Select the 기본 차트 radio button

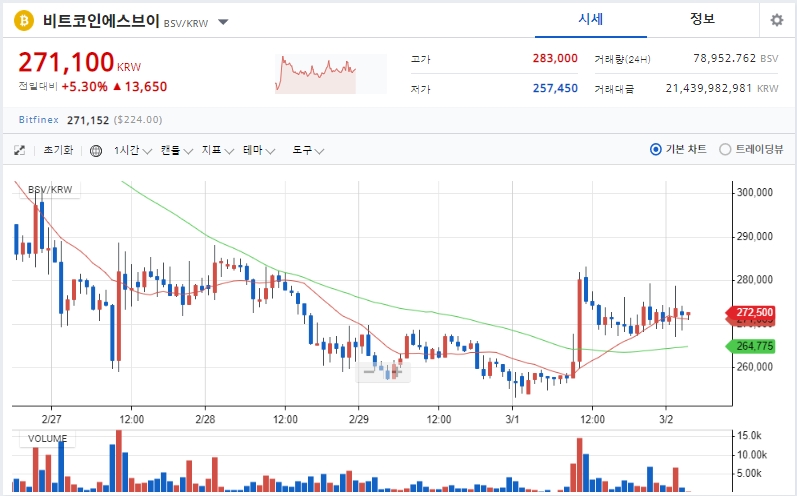click(x=656, y=149)
